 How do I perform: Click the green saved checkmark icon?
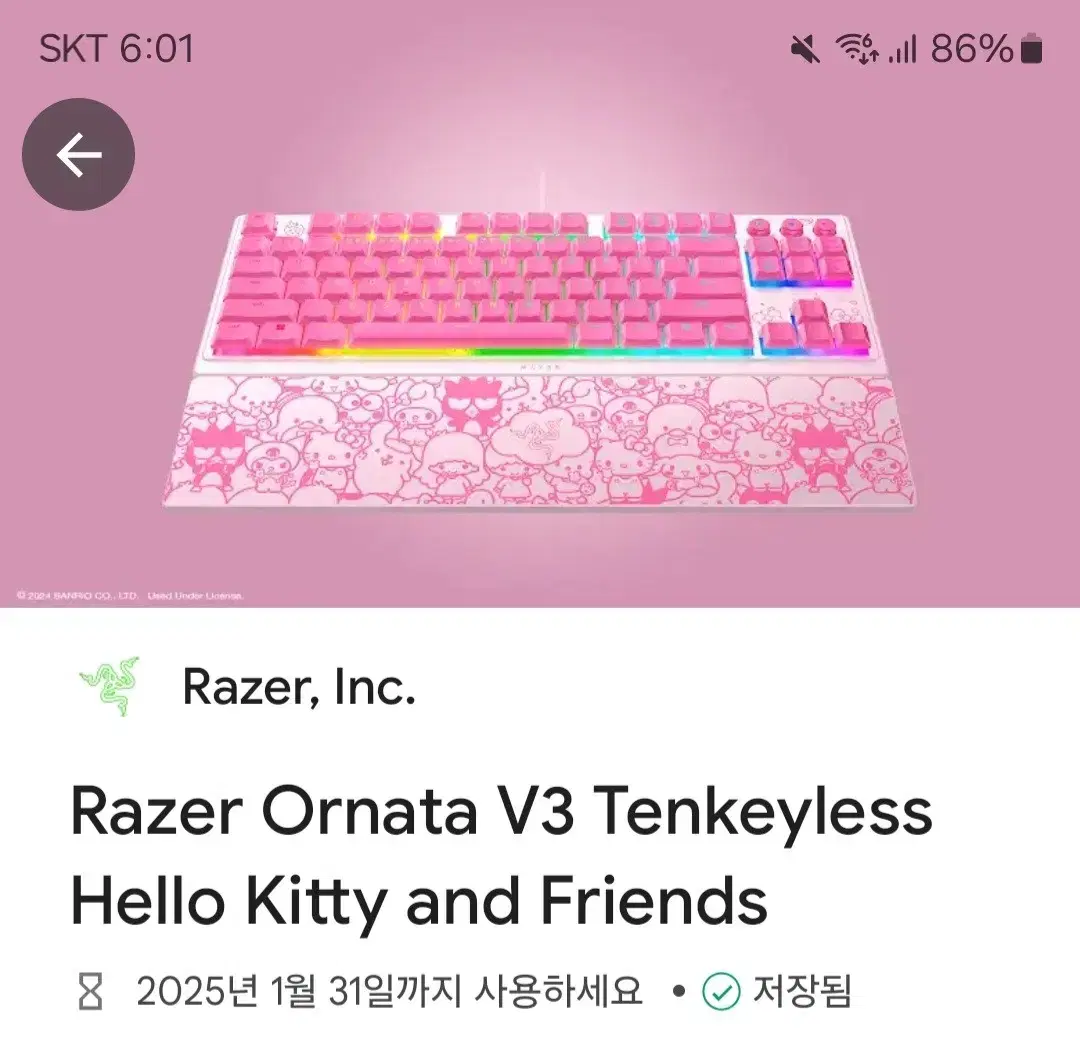pyautogui.click(x=721, y=992)
